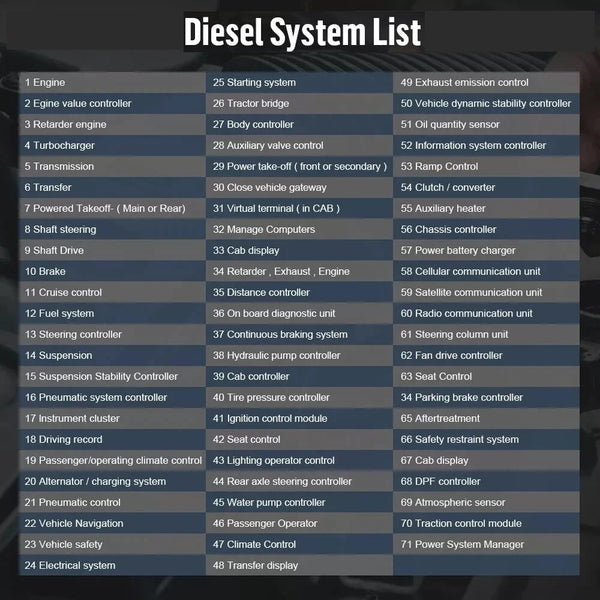Select '37 Continuous braking system' entry
Screen dimensions: 600x600
coord(299,335)
